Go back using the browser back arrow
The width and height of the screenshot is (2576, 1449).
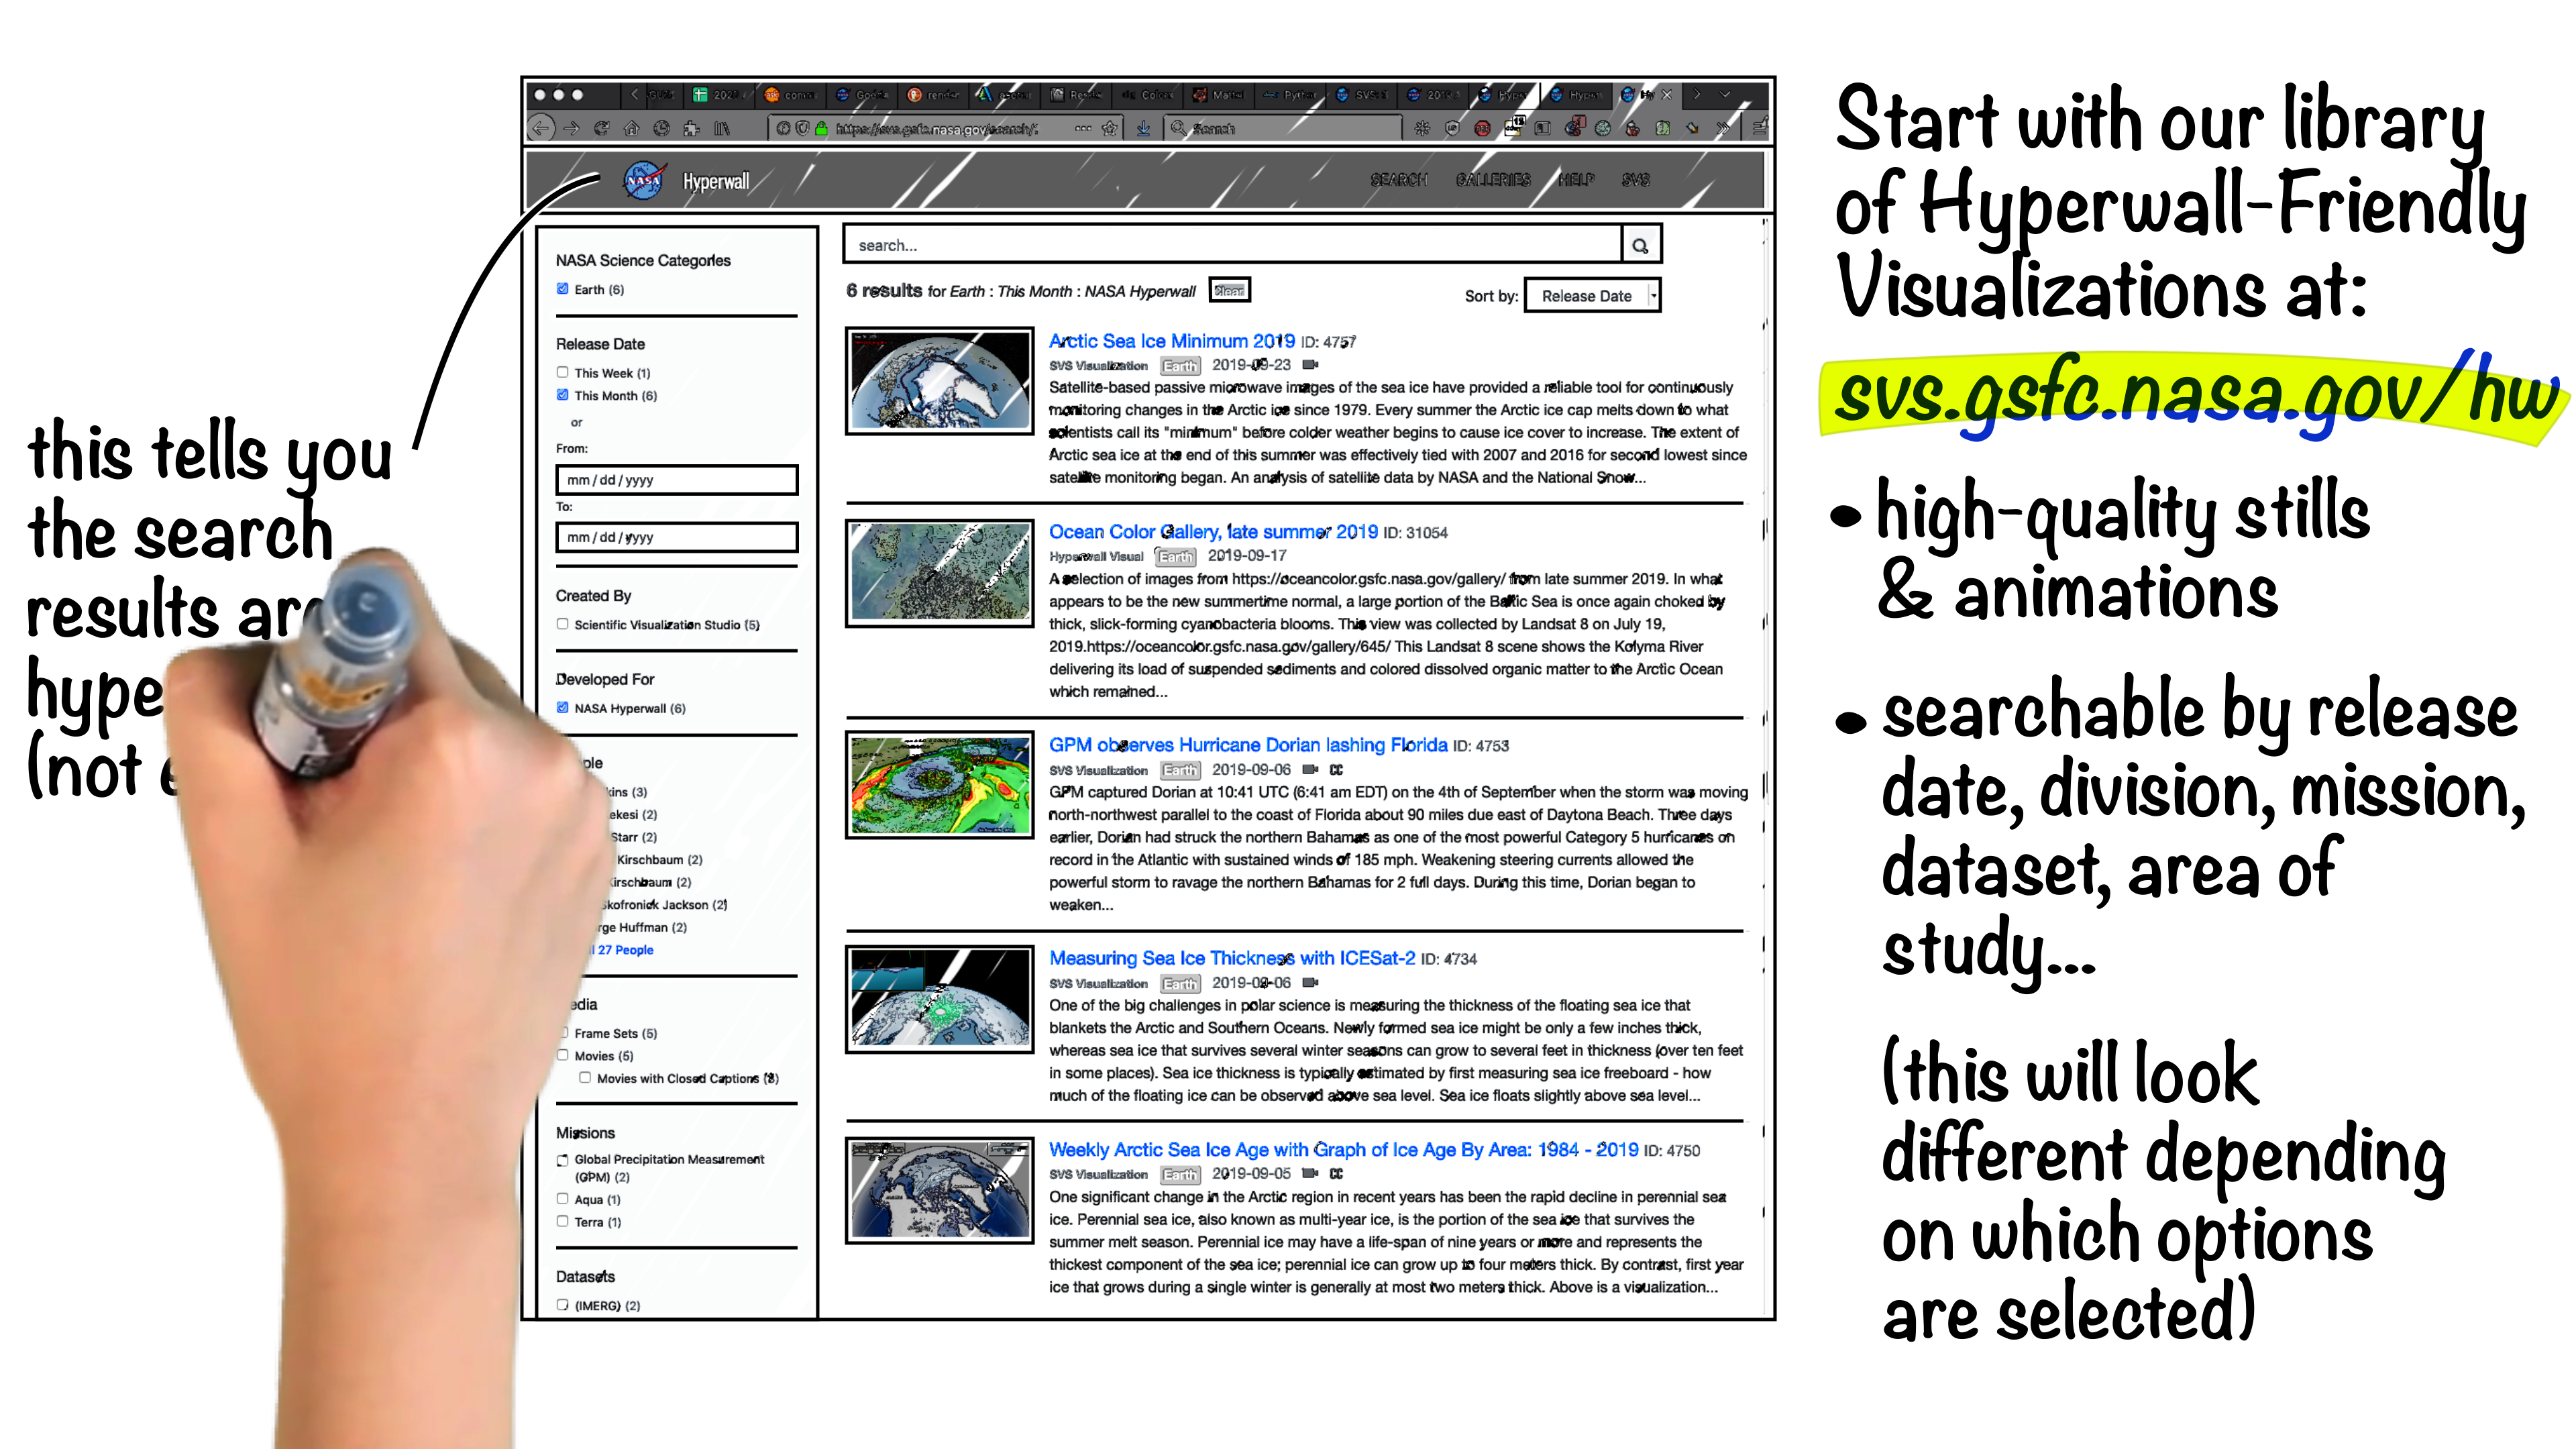541,128
